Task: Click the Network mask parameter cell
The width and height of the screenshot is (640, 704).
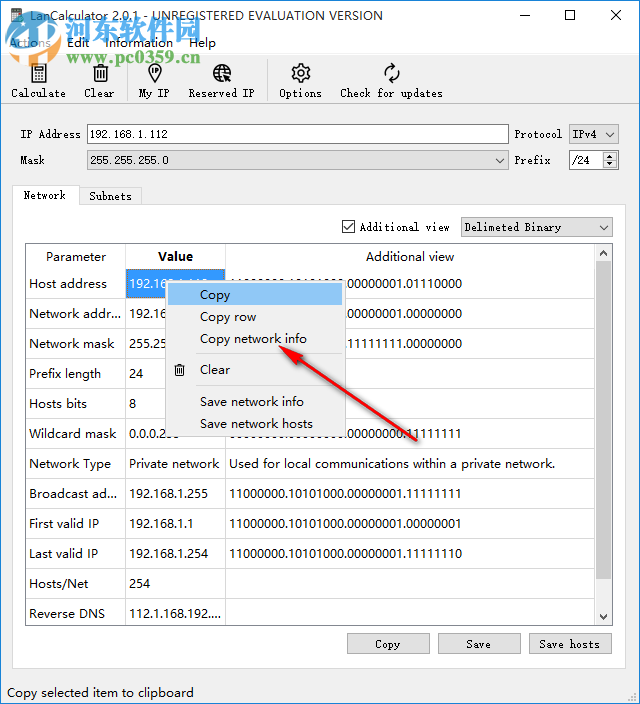Action: tap(75, 344)
